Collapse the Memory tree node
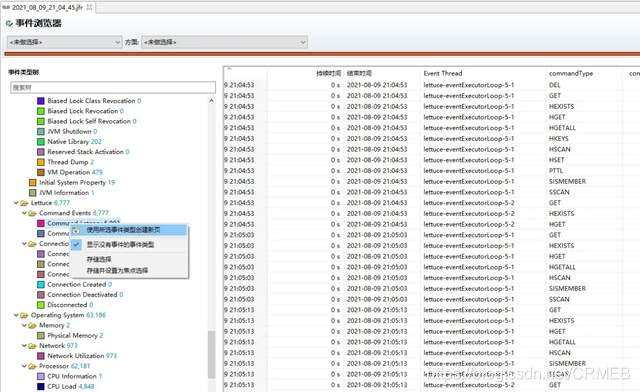 point(24,325)
